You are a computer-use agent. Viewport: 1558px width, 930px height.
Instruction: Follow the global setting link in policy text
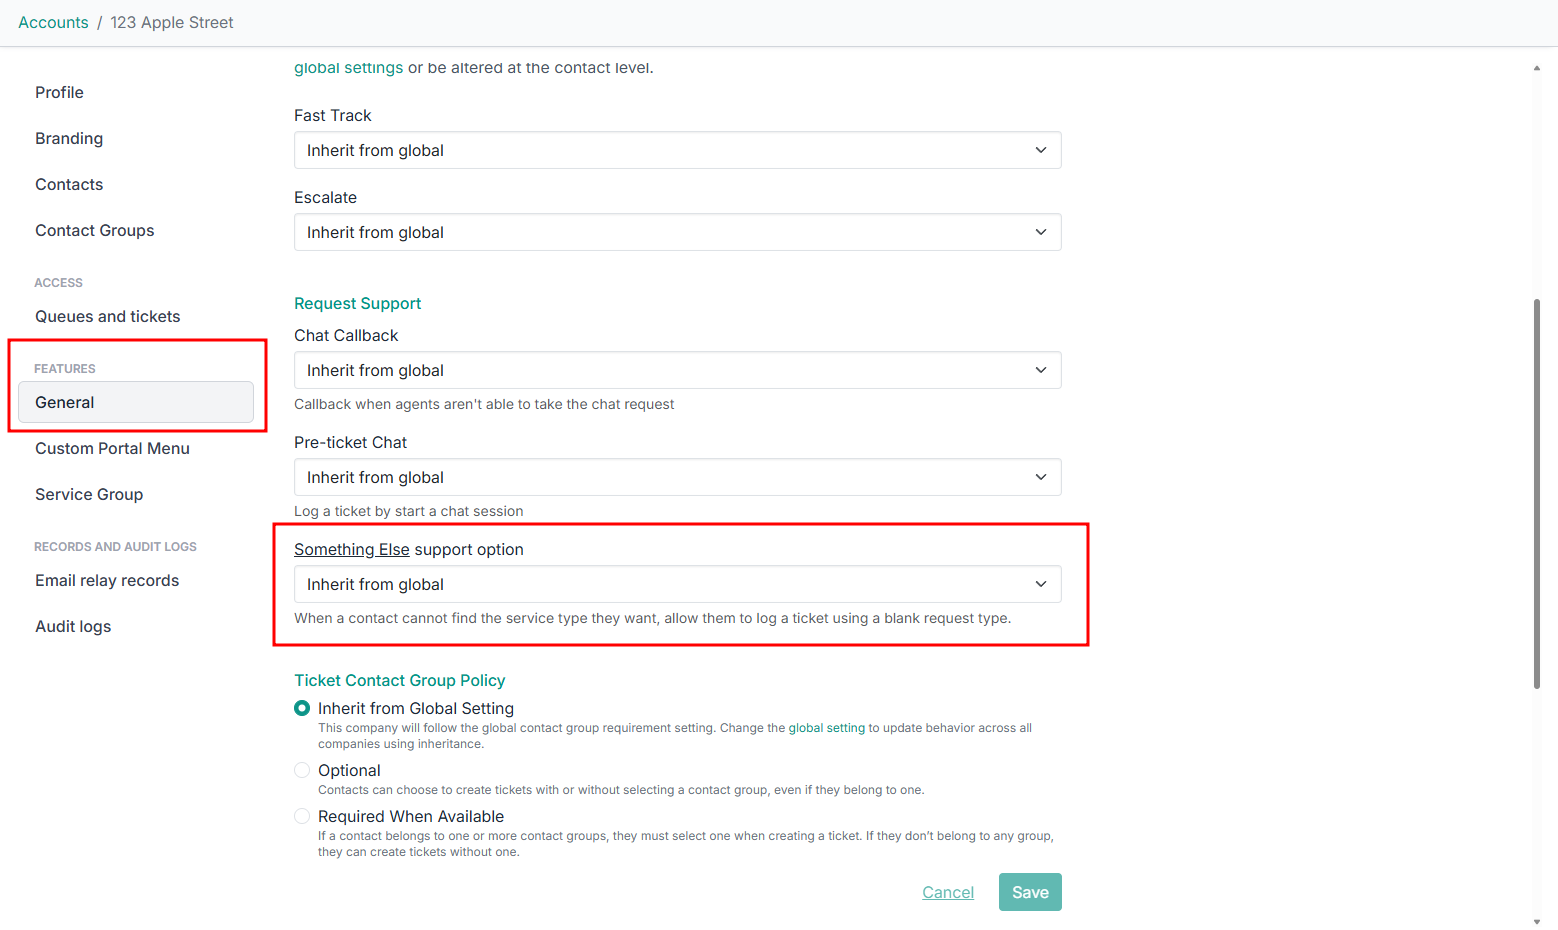point(826,728)
